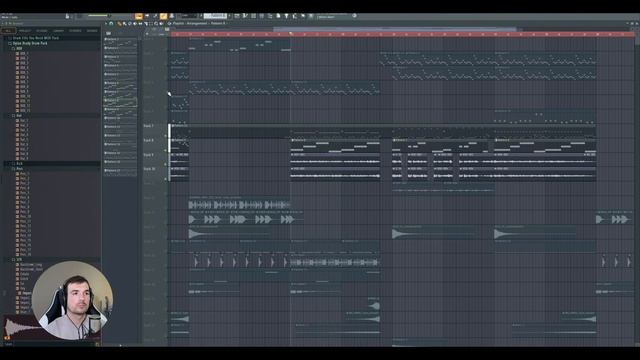The height and width of the screenshot is (360, 640).
Task: Click the Track 10 header label
Action: pos(149,169)
